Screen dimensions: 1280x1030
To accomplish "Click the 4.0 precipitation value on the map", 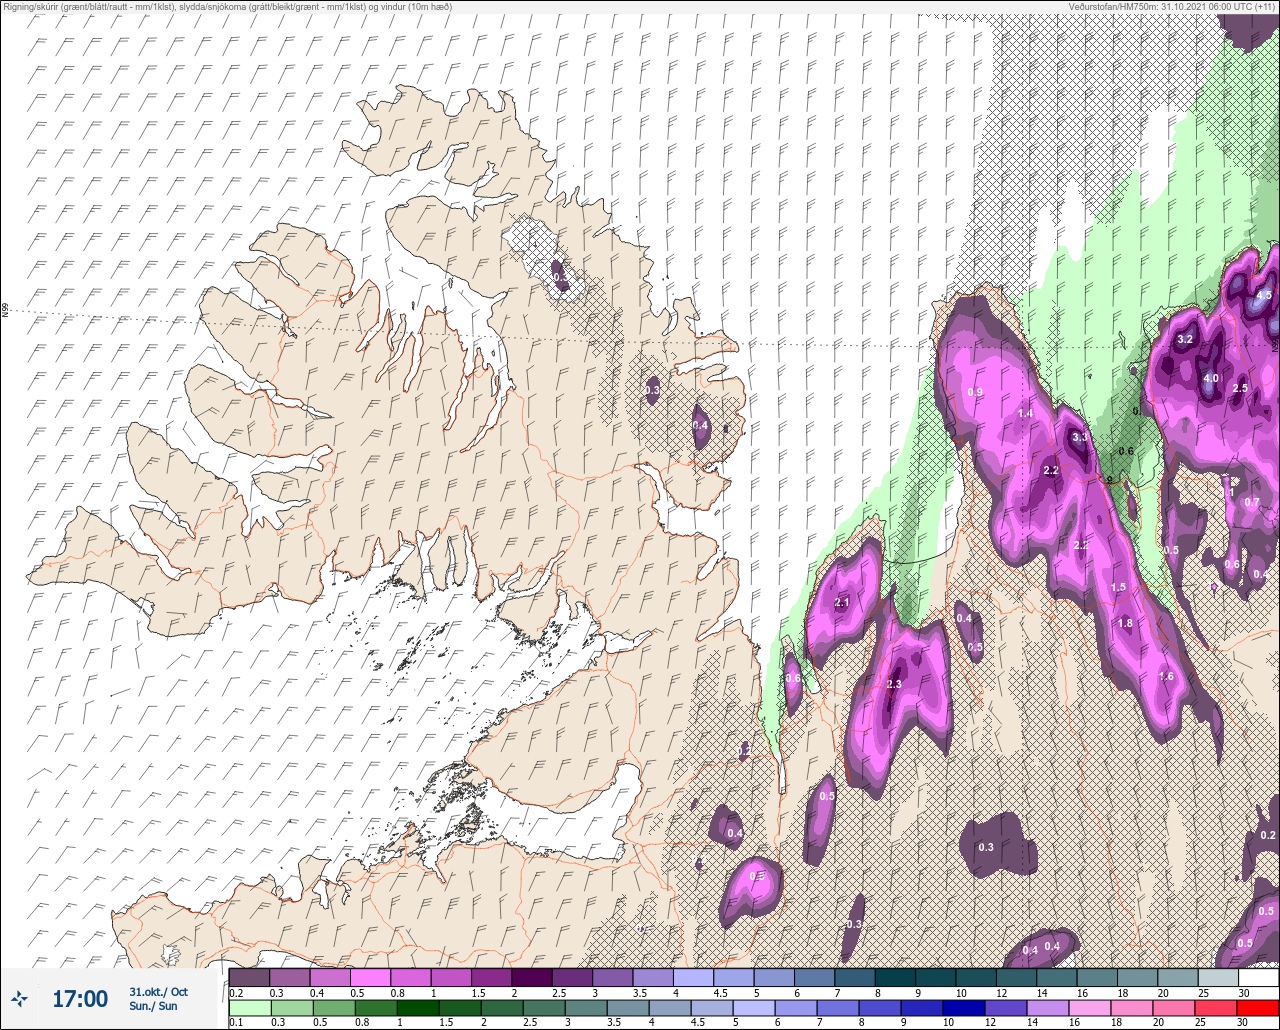I will [1210, 379].
